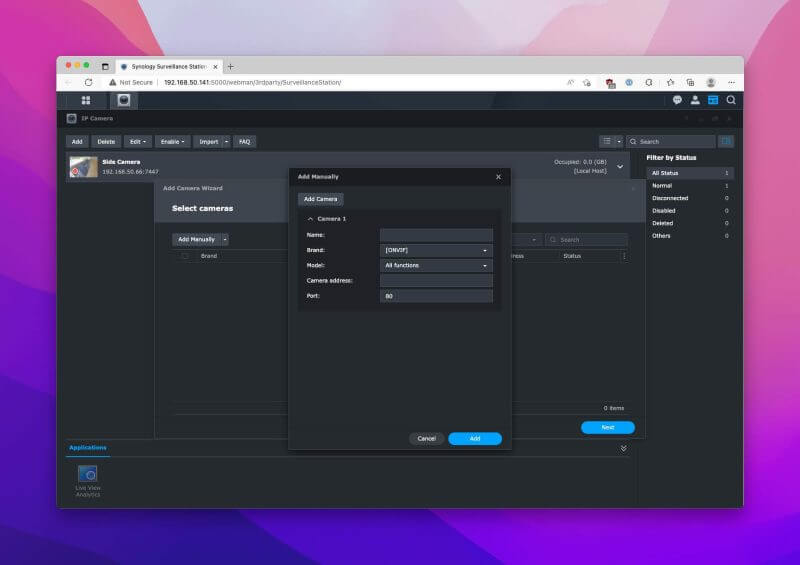Cancel the Add Manually dialog

pos(427,438)
